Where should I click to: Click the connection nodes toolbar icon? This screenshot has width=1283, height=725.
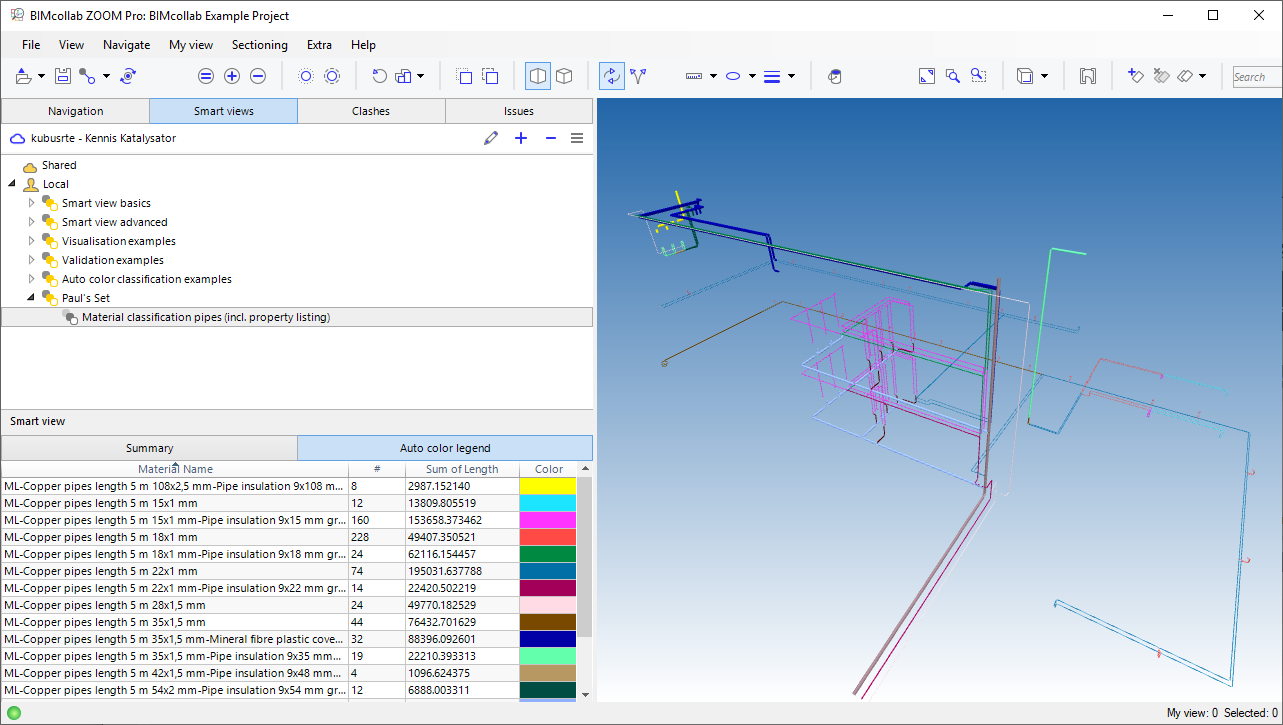tap(87, 76)
